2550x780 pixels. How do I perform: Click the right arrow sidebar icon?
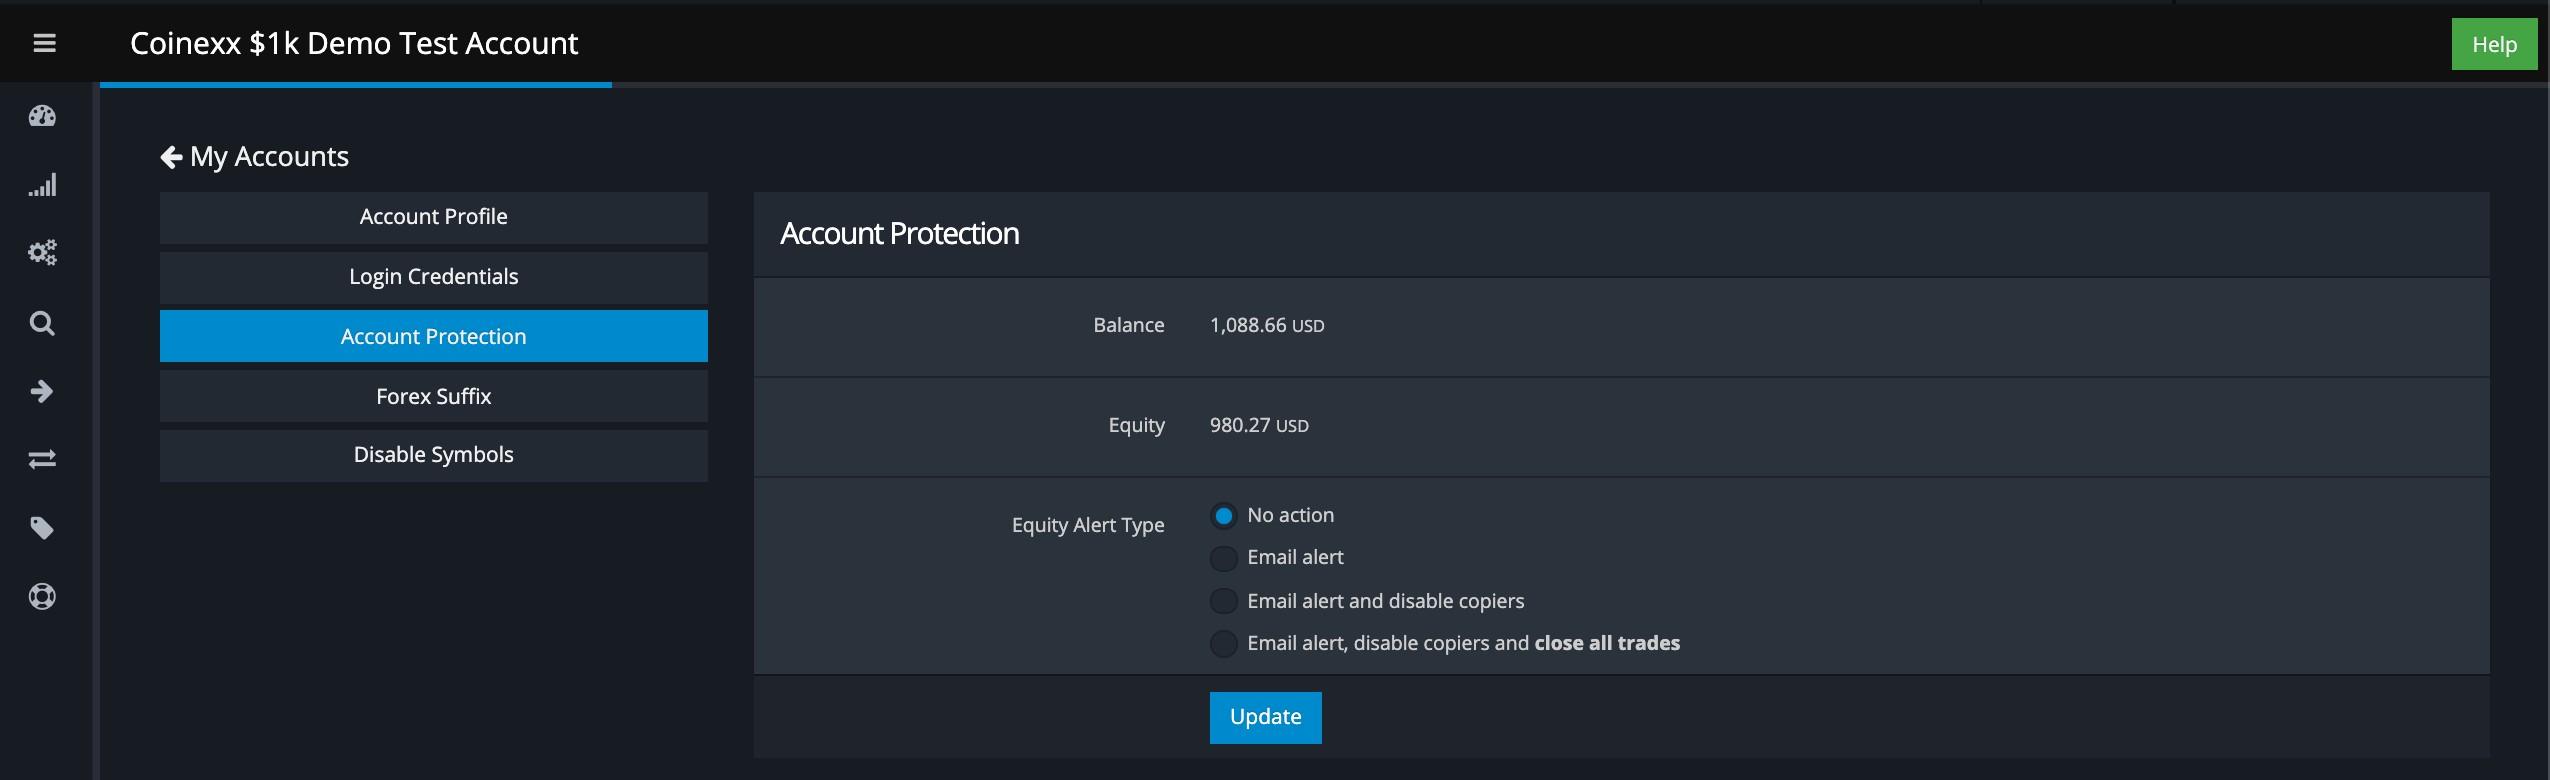coord(42,391)
